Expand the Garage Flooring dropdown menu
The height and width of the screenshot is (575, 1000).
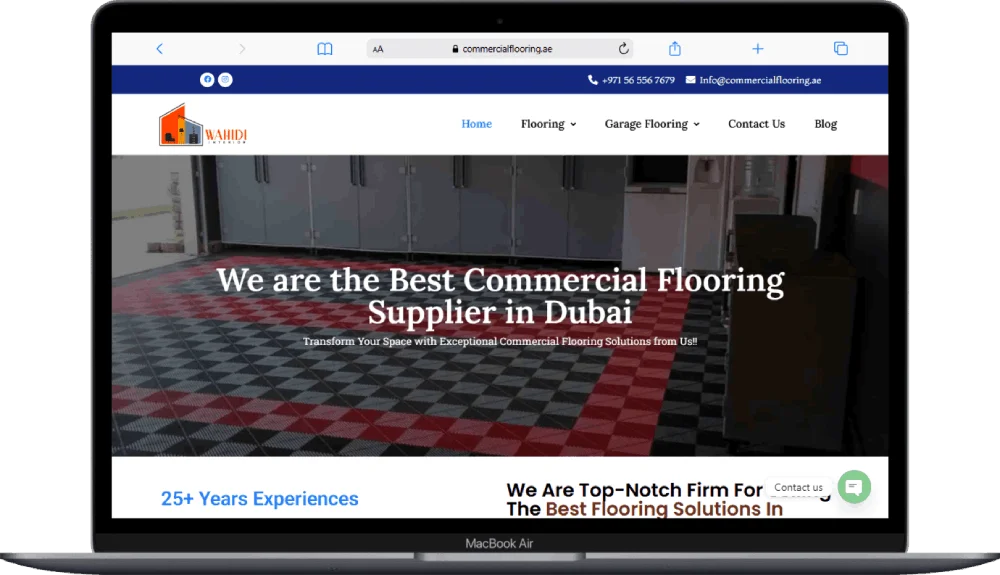651,124
